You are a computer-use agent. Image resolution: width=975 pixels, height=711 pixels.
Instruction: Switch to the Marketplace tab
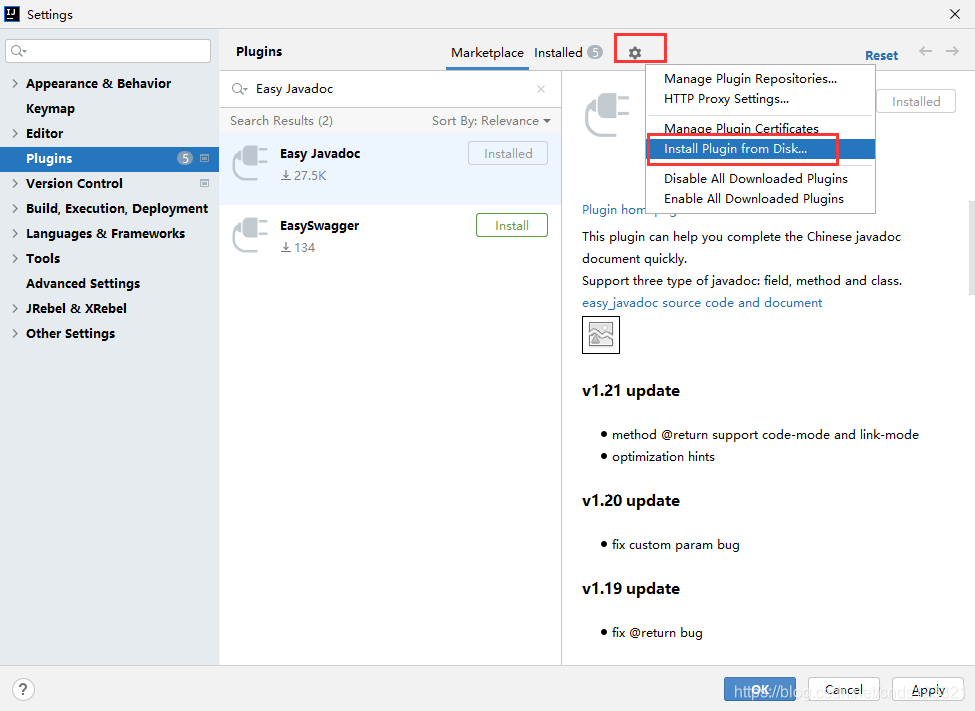tap(487, 53)
